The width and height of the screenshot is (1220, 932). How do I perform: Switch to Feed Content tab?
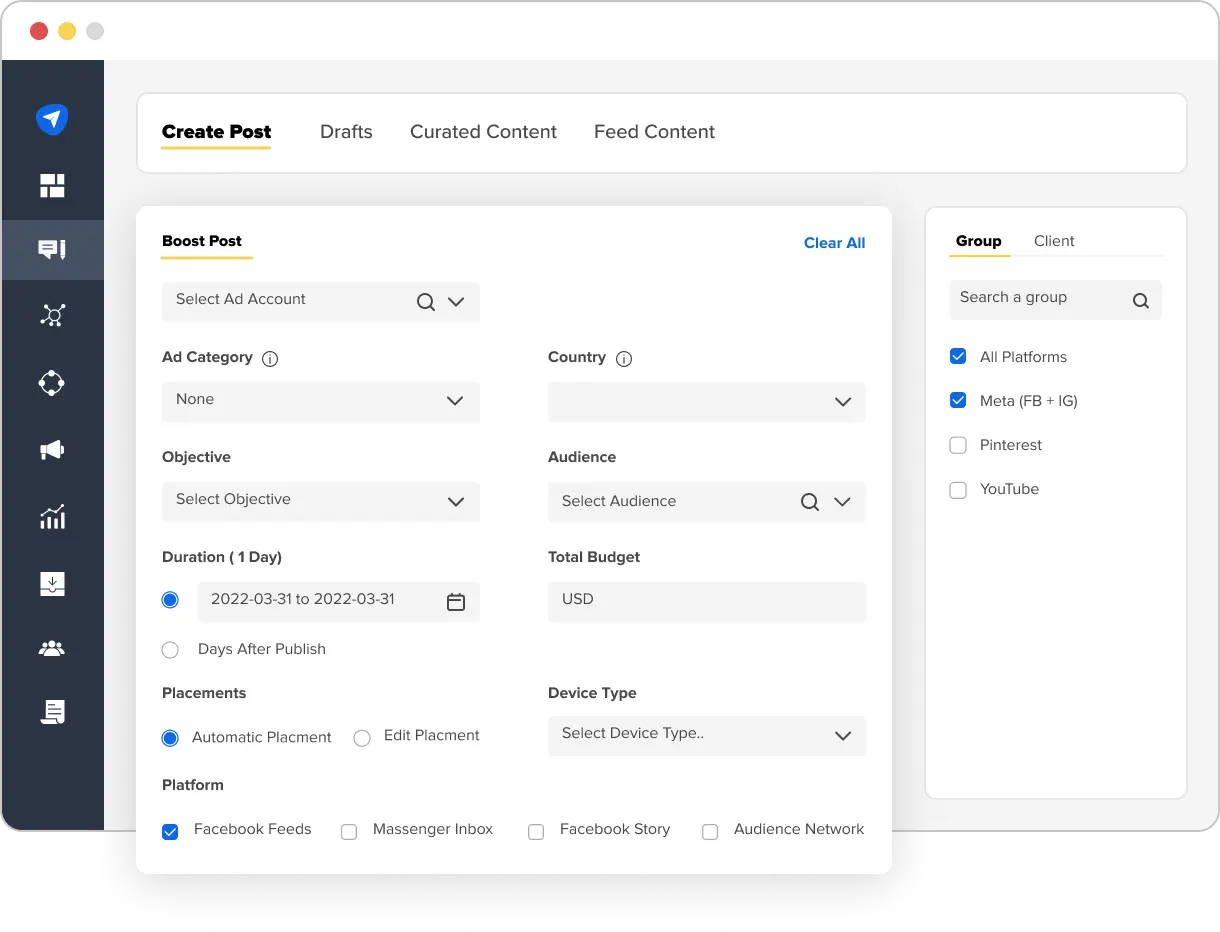654,132
